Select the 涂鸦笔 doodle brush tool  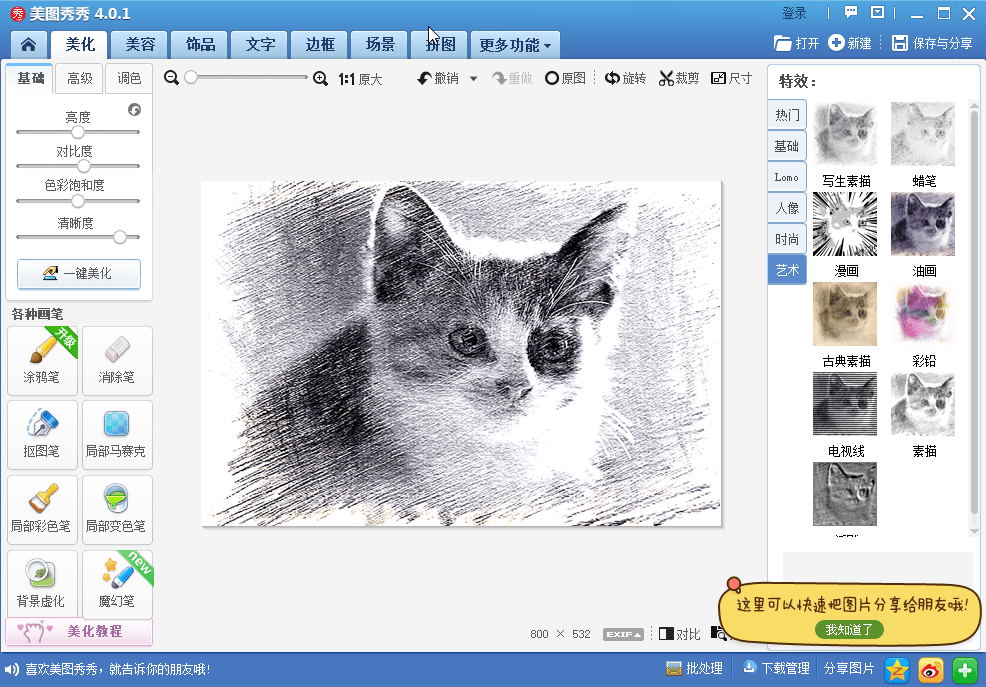(42, 361)
